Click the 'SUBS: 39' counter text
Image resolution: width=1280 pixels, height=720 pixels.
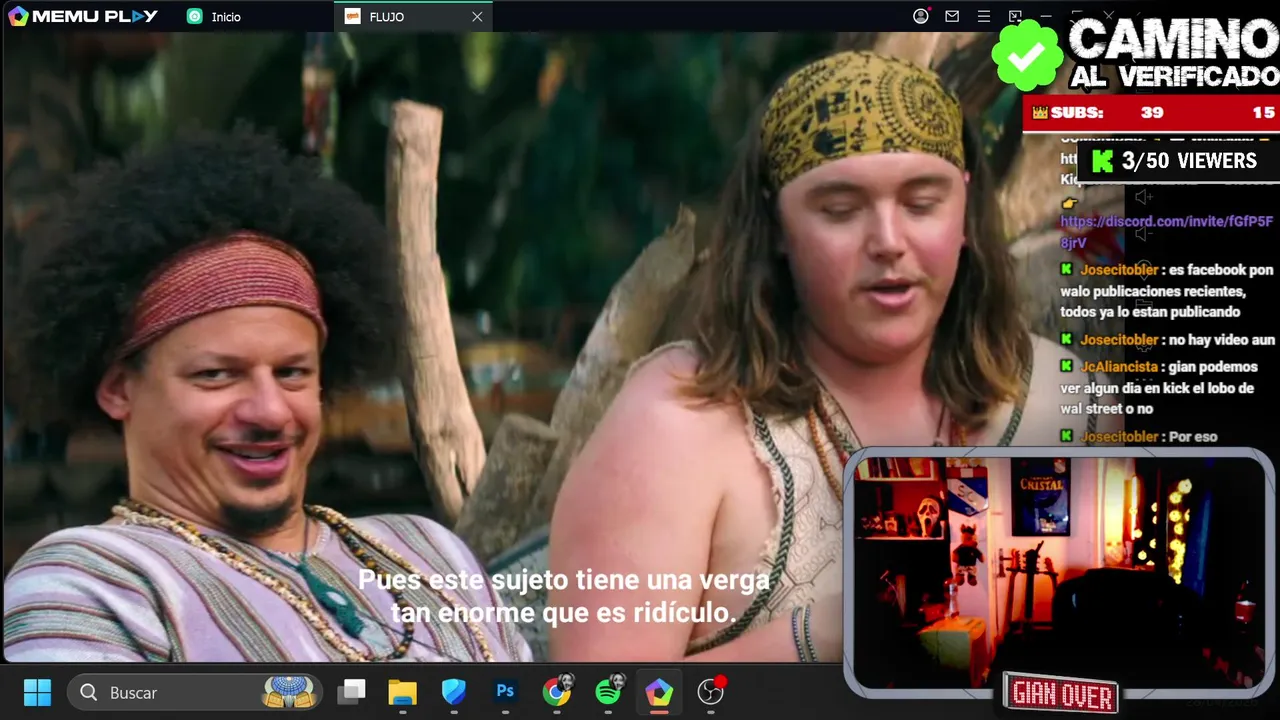click(x=1107, y=113)
